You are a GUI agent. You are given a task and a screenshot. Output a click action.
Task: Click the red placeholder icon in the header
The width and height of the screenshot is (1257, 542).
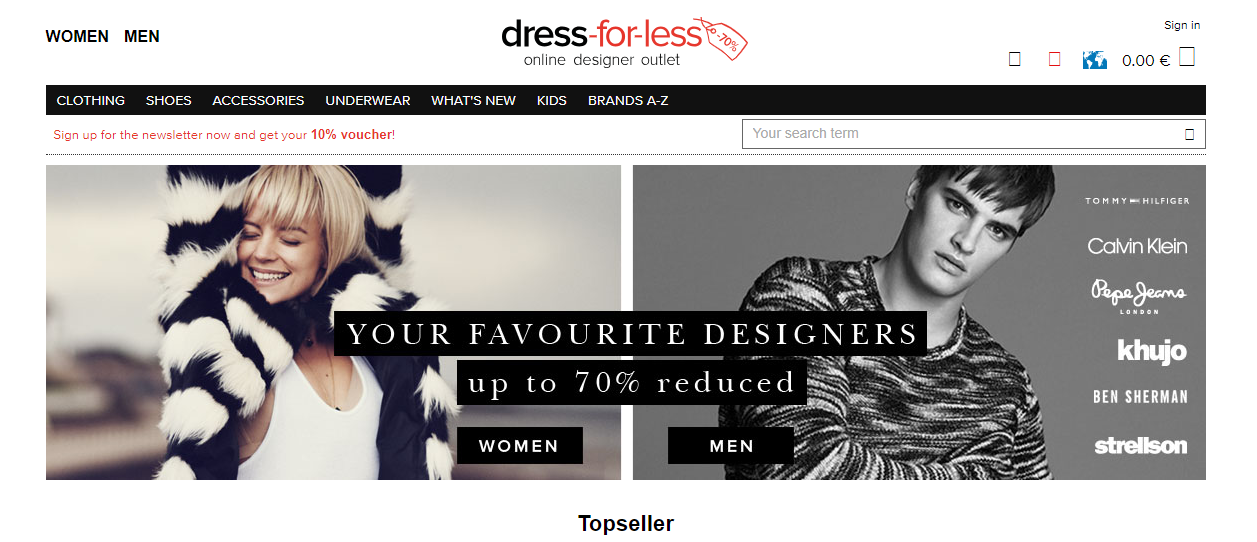click(1054, 59)
